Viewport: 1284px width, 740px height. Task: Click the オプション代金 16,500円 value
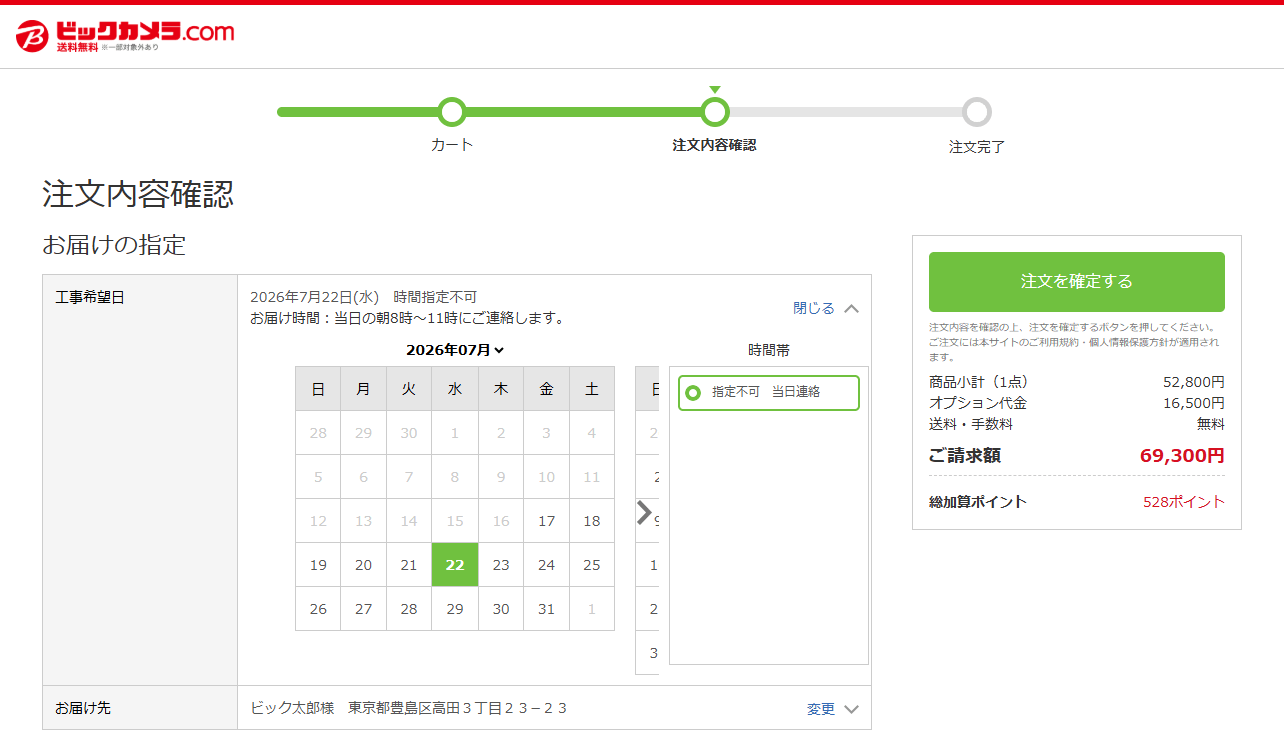pyautogui.click(x=1194, y=403)
